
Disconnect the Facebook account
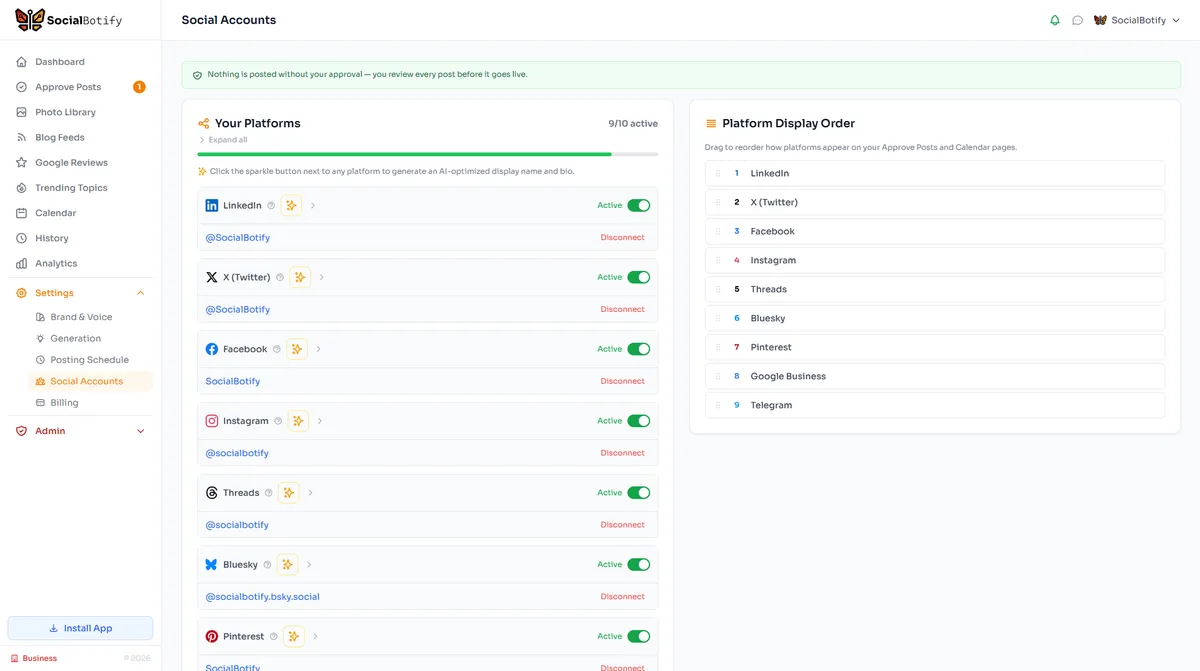click(x=622, y=381)
